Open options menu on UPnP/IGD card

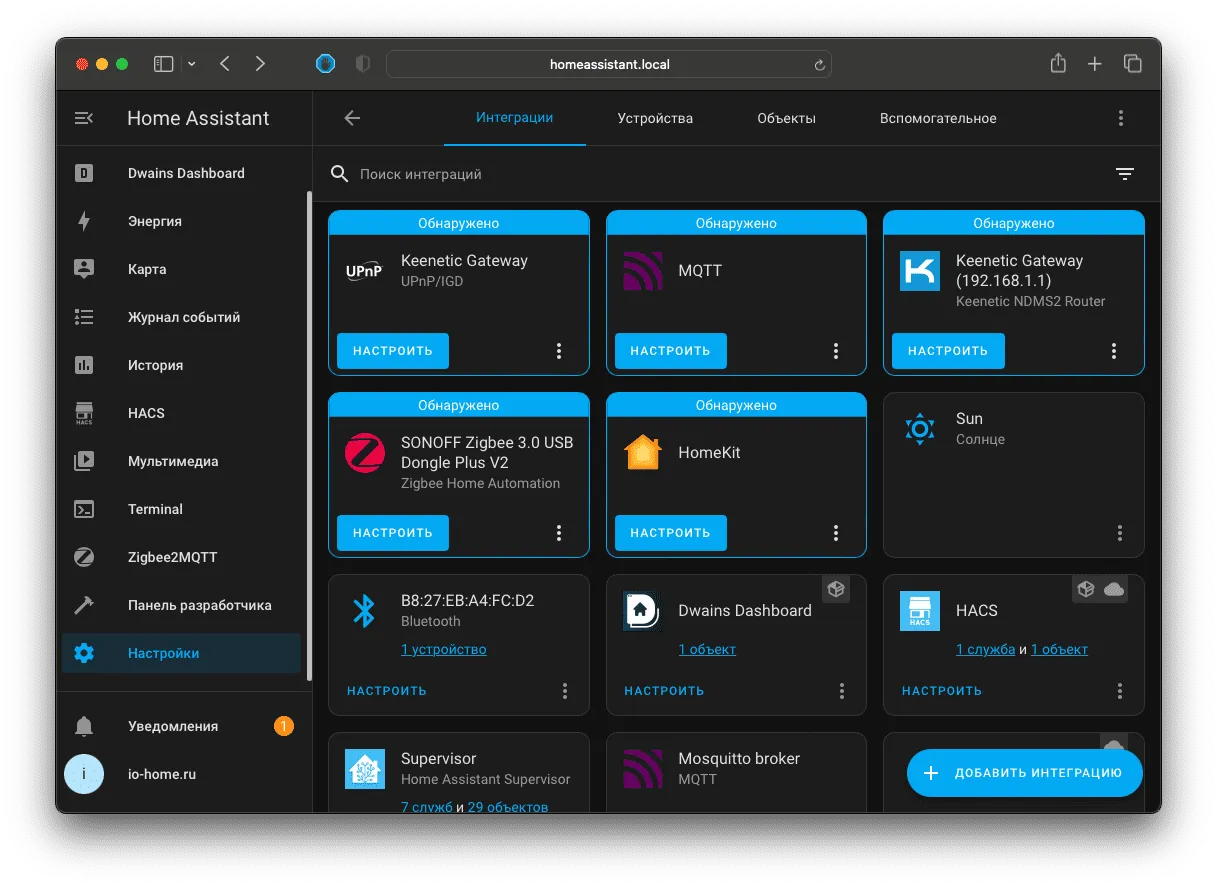[x=559, y=351]
